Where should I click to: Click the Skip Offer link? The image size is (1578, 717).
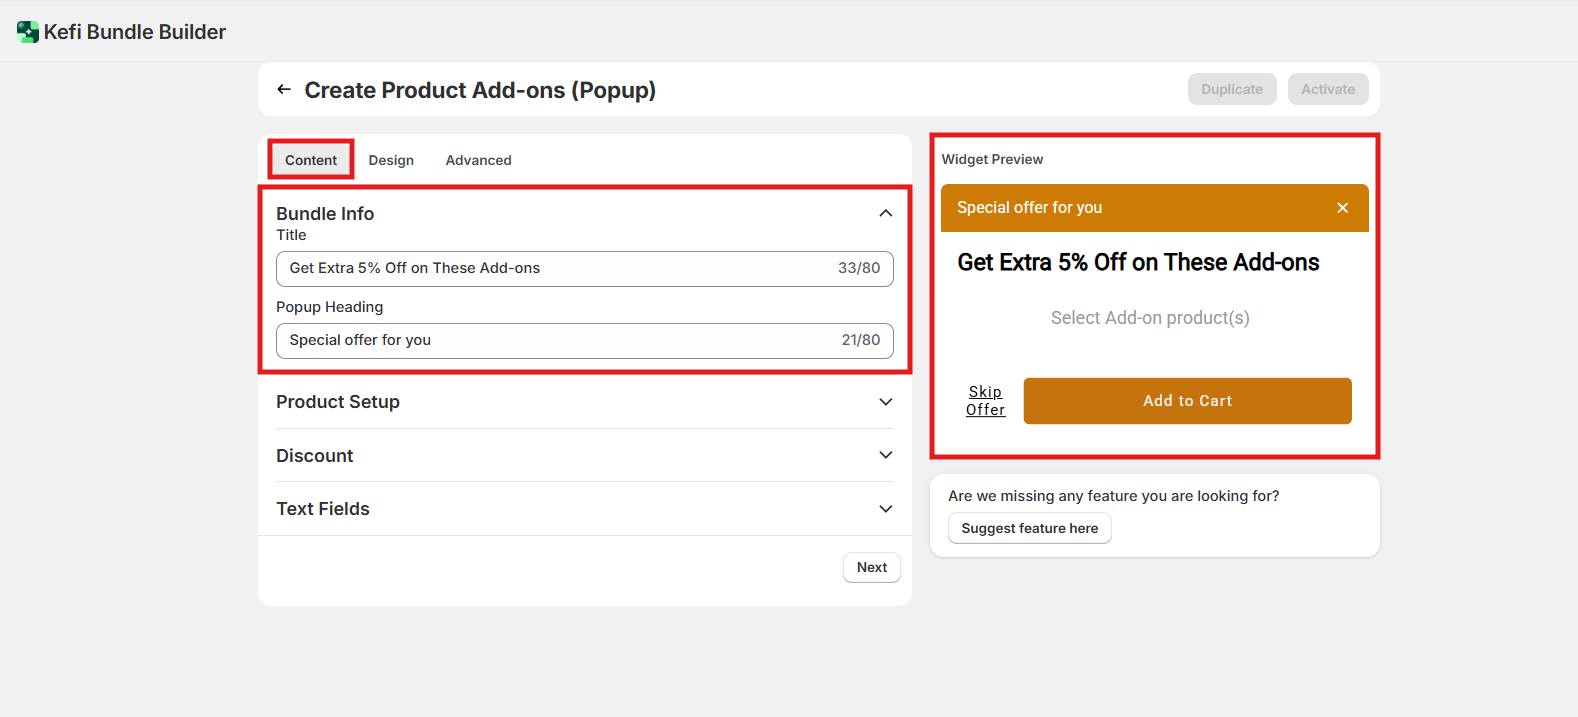pos(985,401)
